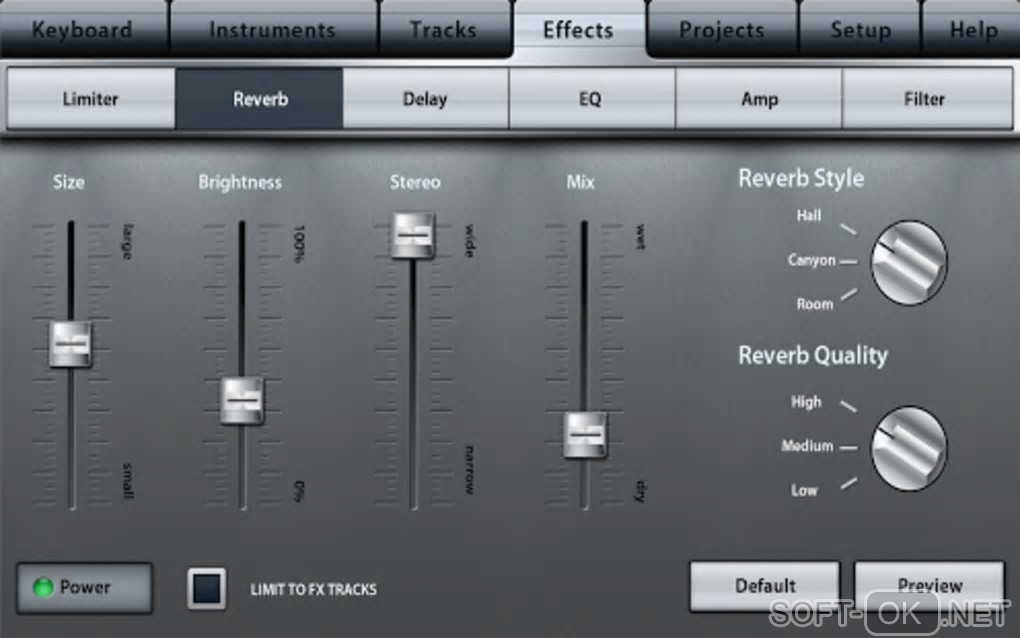Set reverb quality to High

point(806,402)
